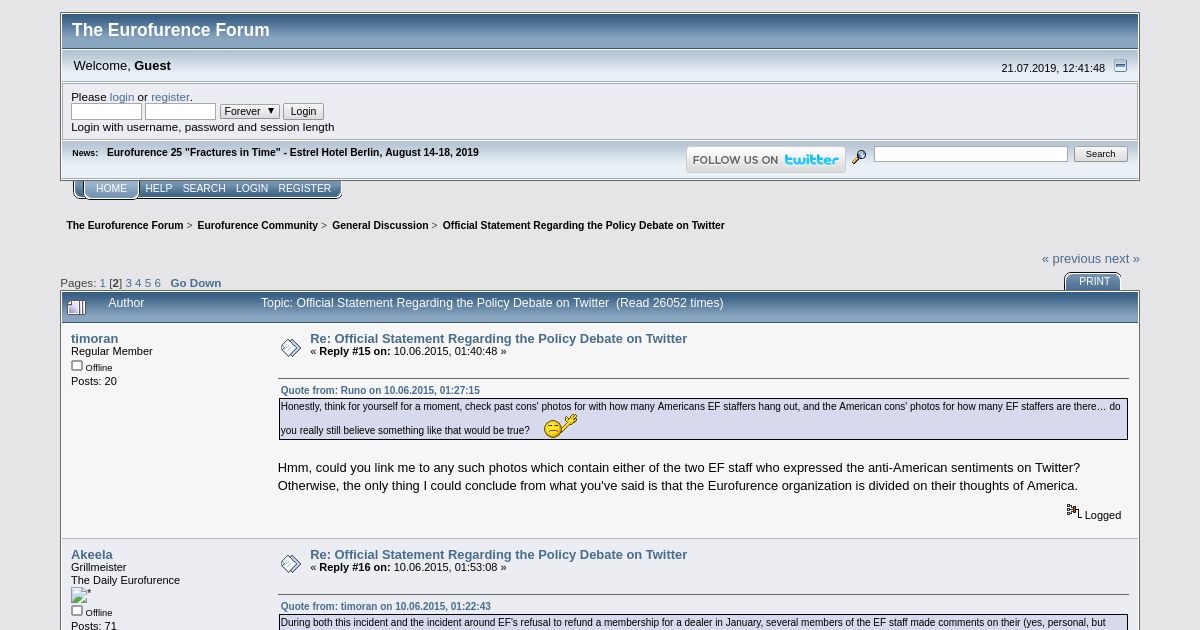The height and width of the screenshot is (630, 1200).
Task: Click the date 21.07.2019, 12:41:48
Action: [1053, 68]
